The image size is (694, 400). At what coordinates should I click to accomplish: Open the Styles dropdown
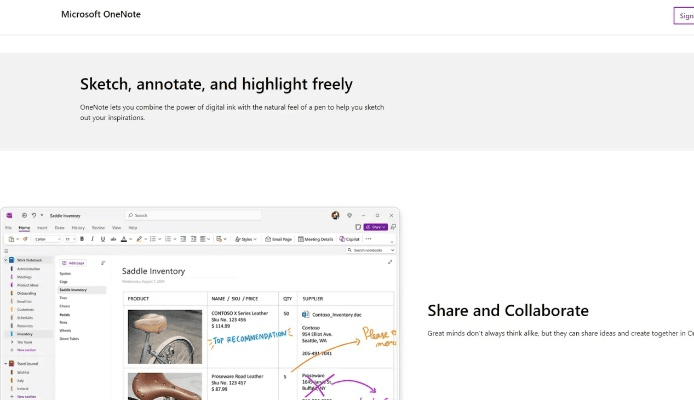(x=246, y=239)
